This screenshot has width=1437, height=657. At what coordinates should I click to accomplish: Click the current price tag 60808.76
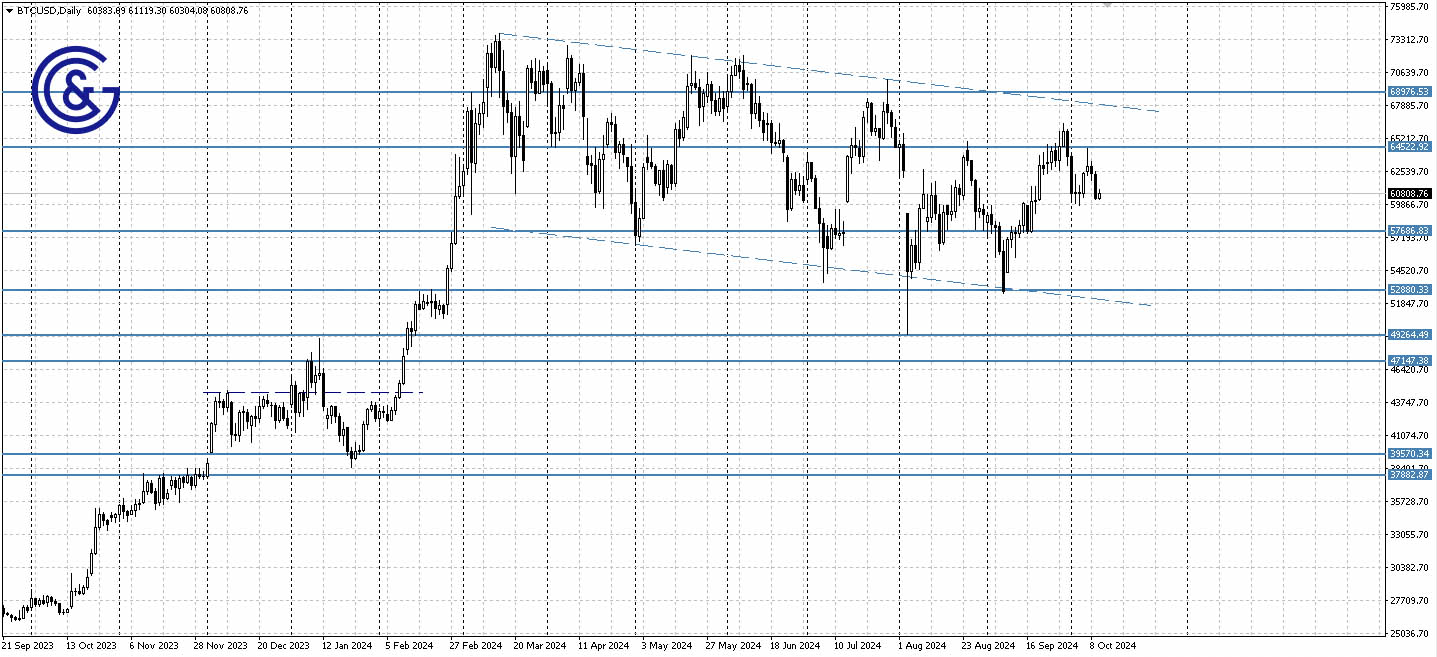(x=1410, y=194)
